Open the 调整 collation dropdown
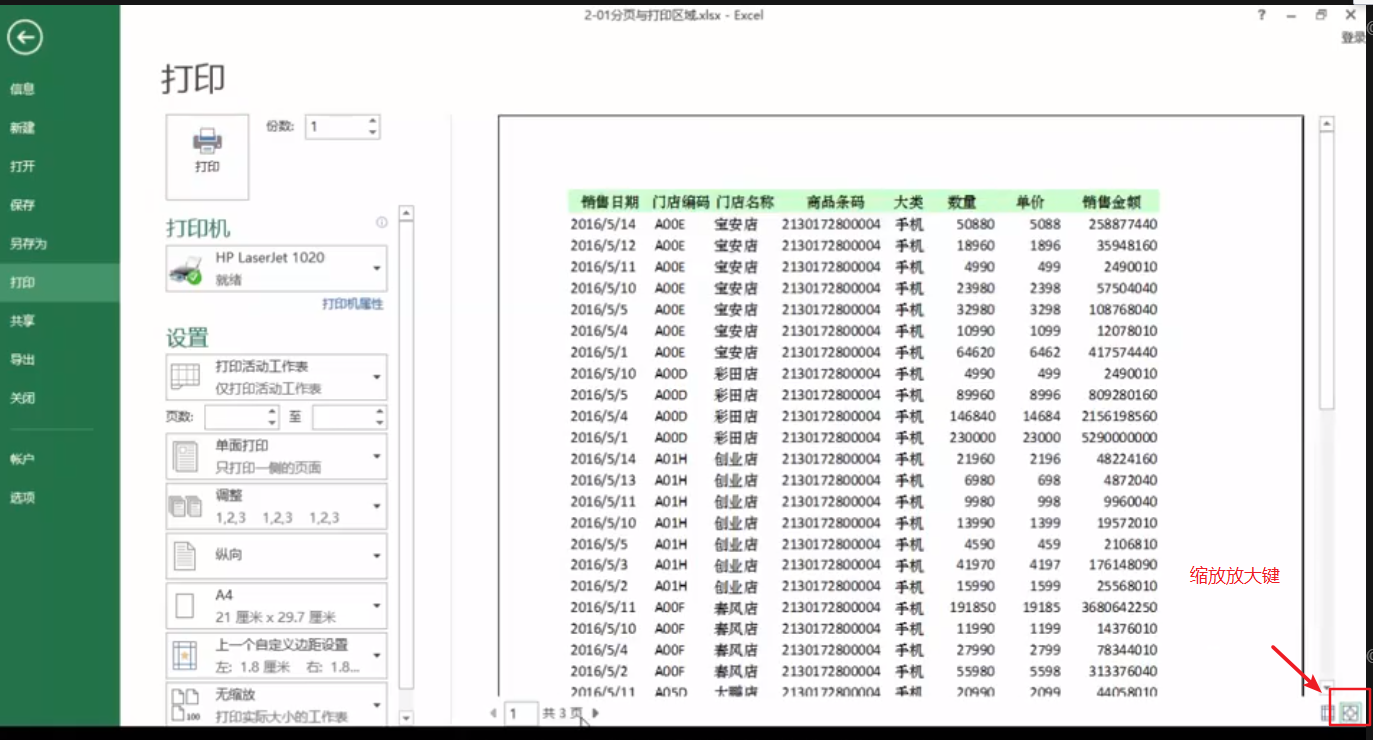The width and height of the screenshot is (1373, 740). [276, 506]
